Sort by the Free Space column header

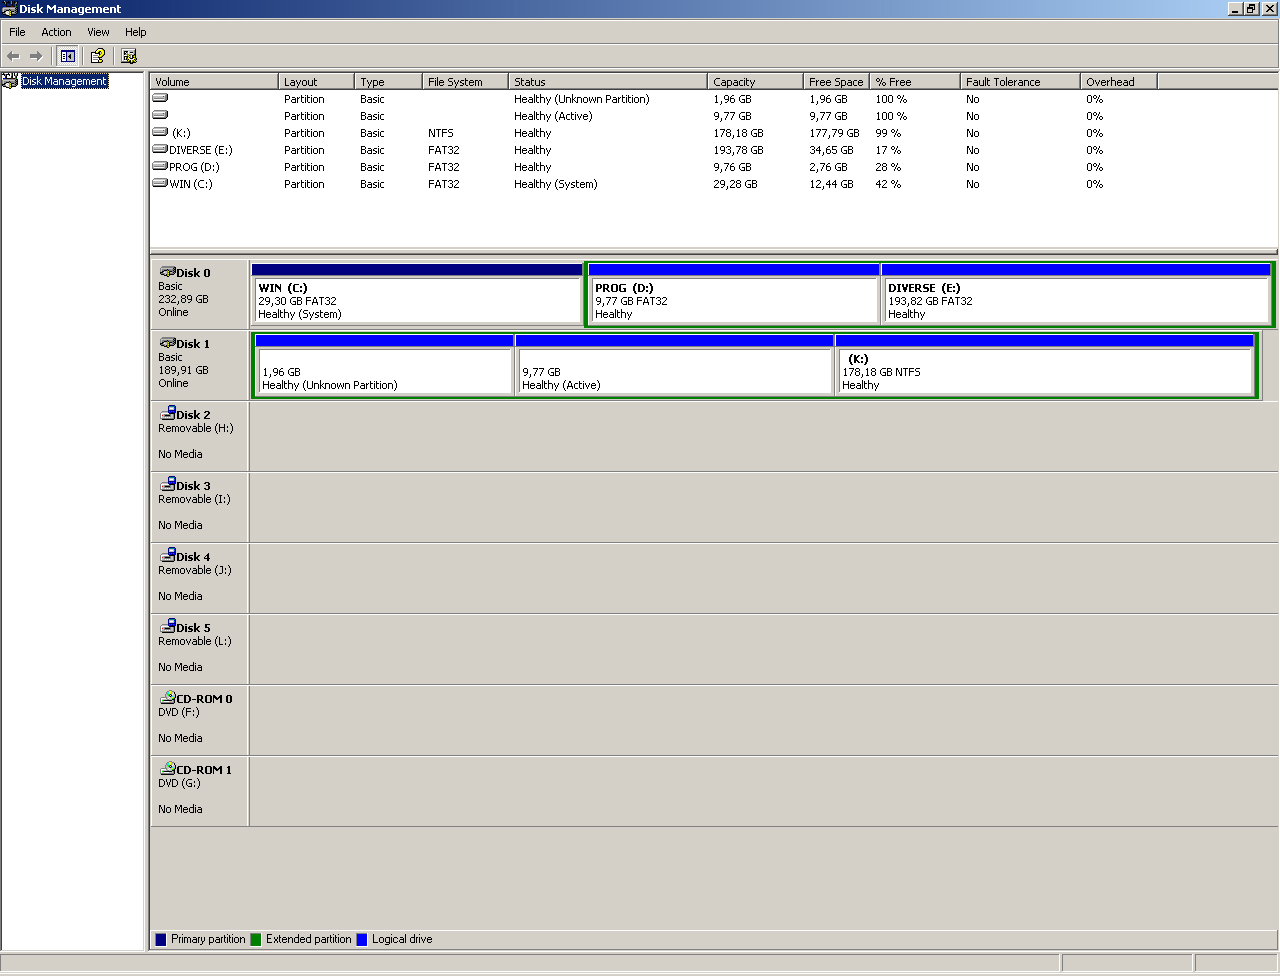pyautogui.click(x=836, y=82)
